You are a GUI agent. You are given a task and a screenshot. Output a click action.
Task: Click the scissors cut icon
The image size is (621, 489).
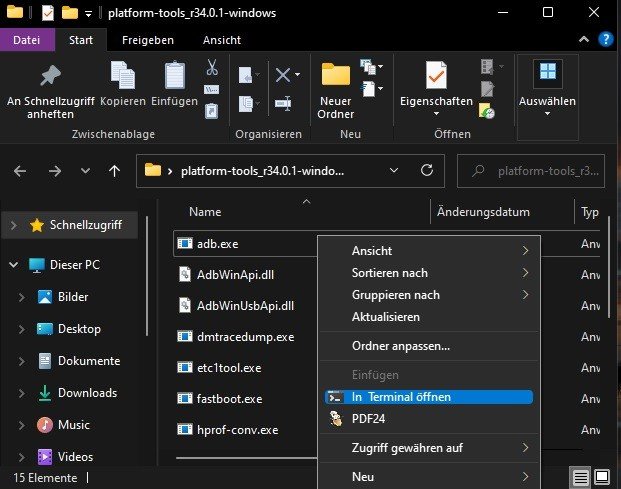tap(212, 68)
